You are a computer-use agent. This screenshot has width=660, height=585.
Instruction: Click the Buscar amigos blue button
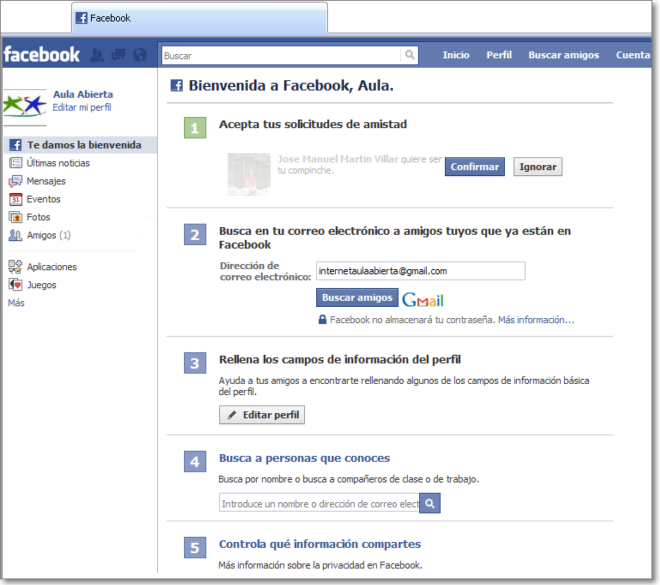pyautogui.click(x=357, y=298)
